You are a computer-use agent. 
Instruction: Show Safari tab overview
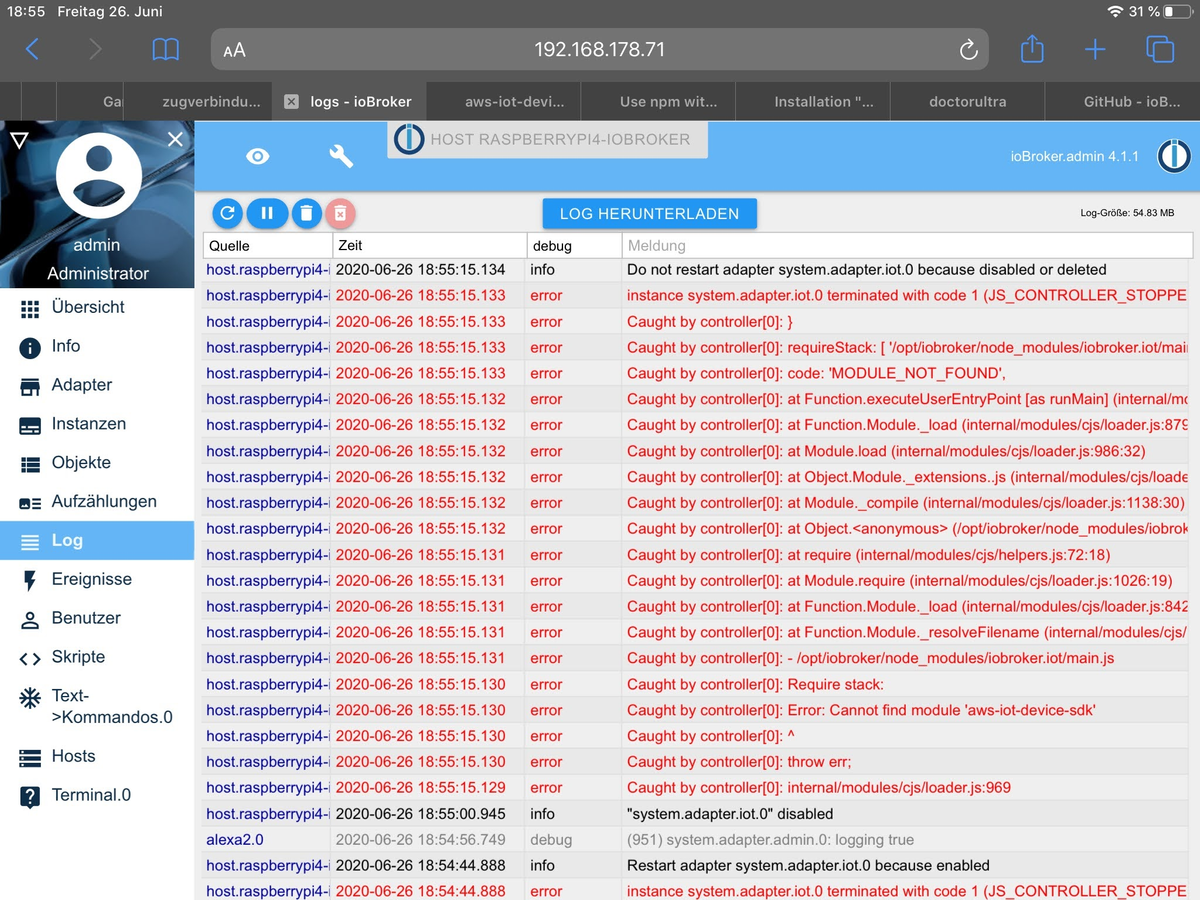click(1160, 49)
